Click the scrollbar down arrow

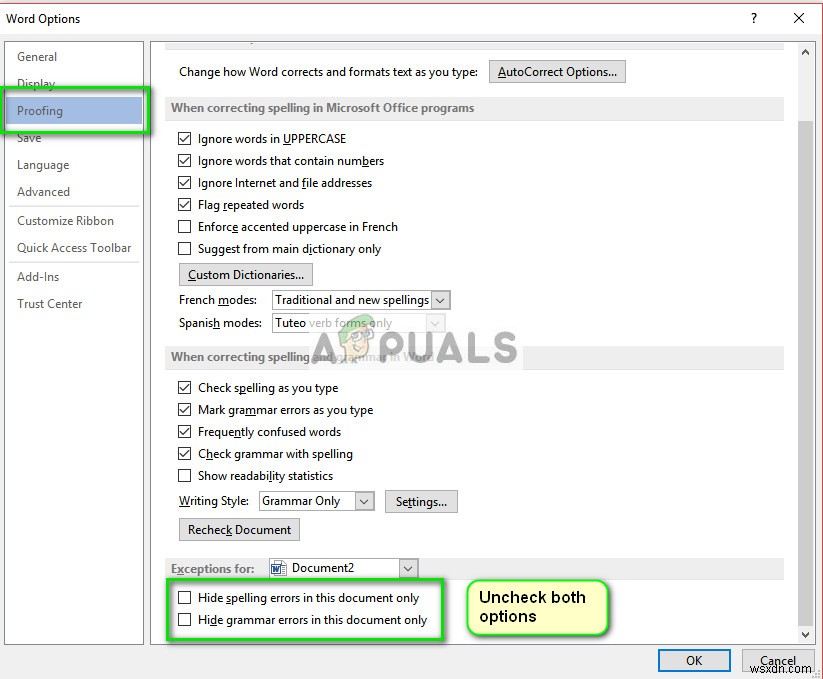point(806,634)
